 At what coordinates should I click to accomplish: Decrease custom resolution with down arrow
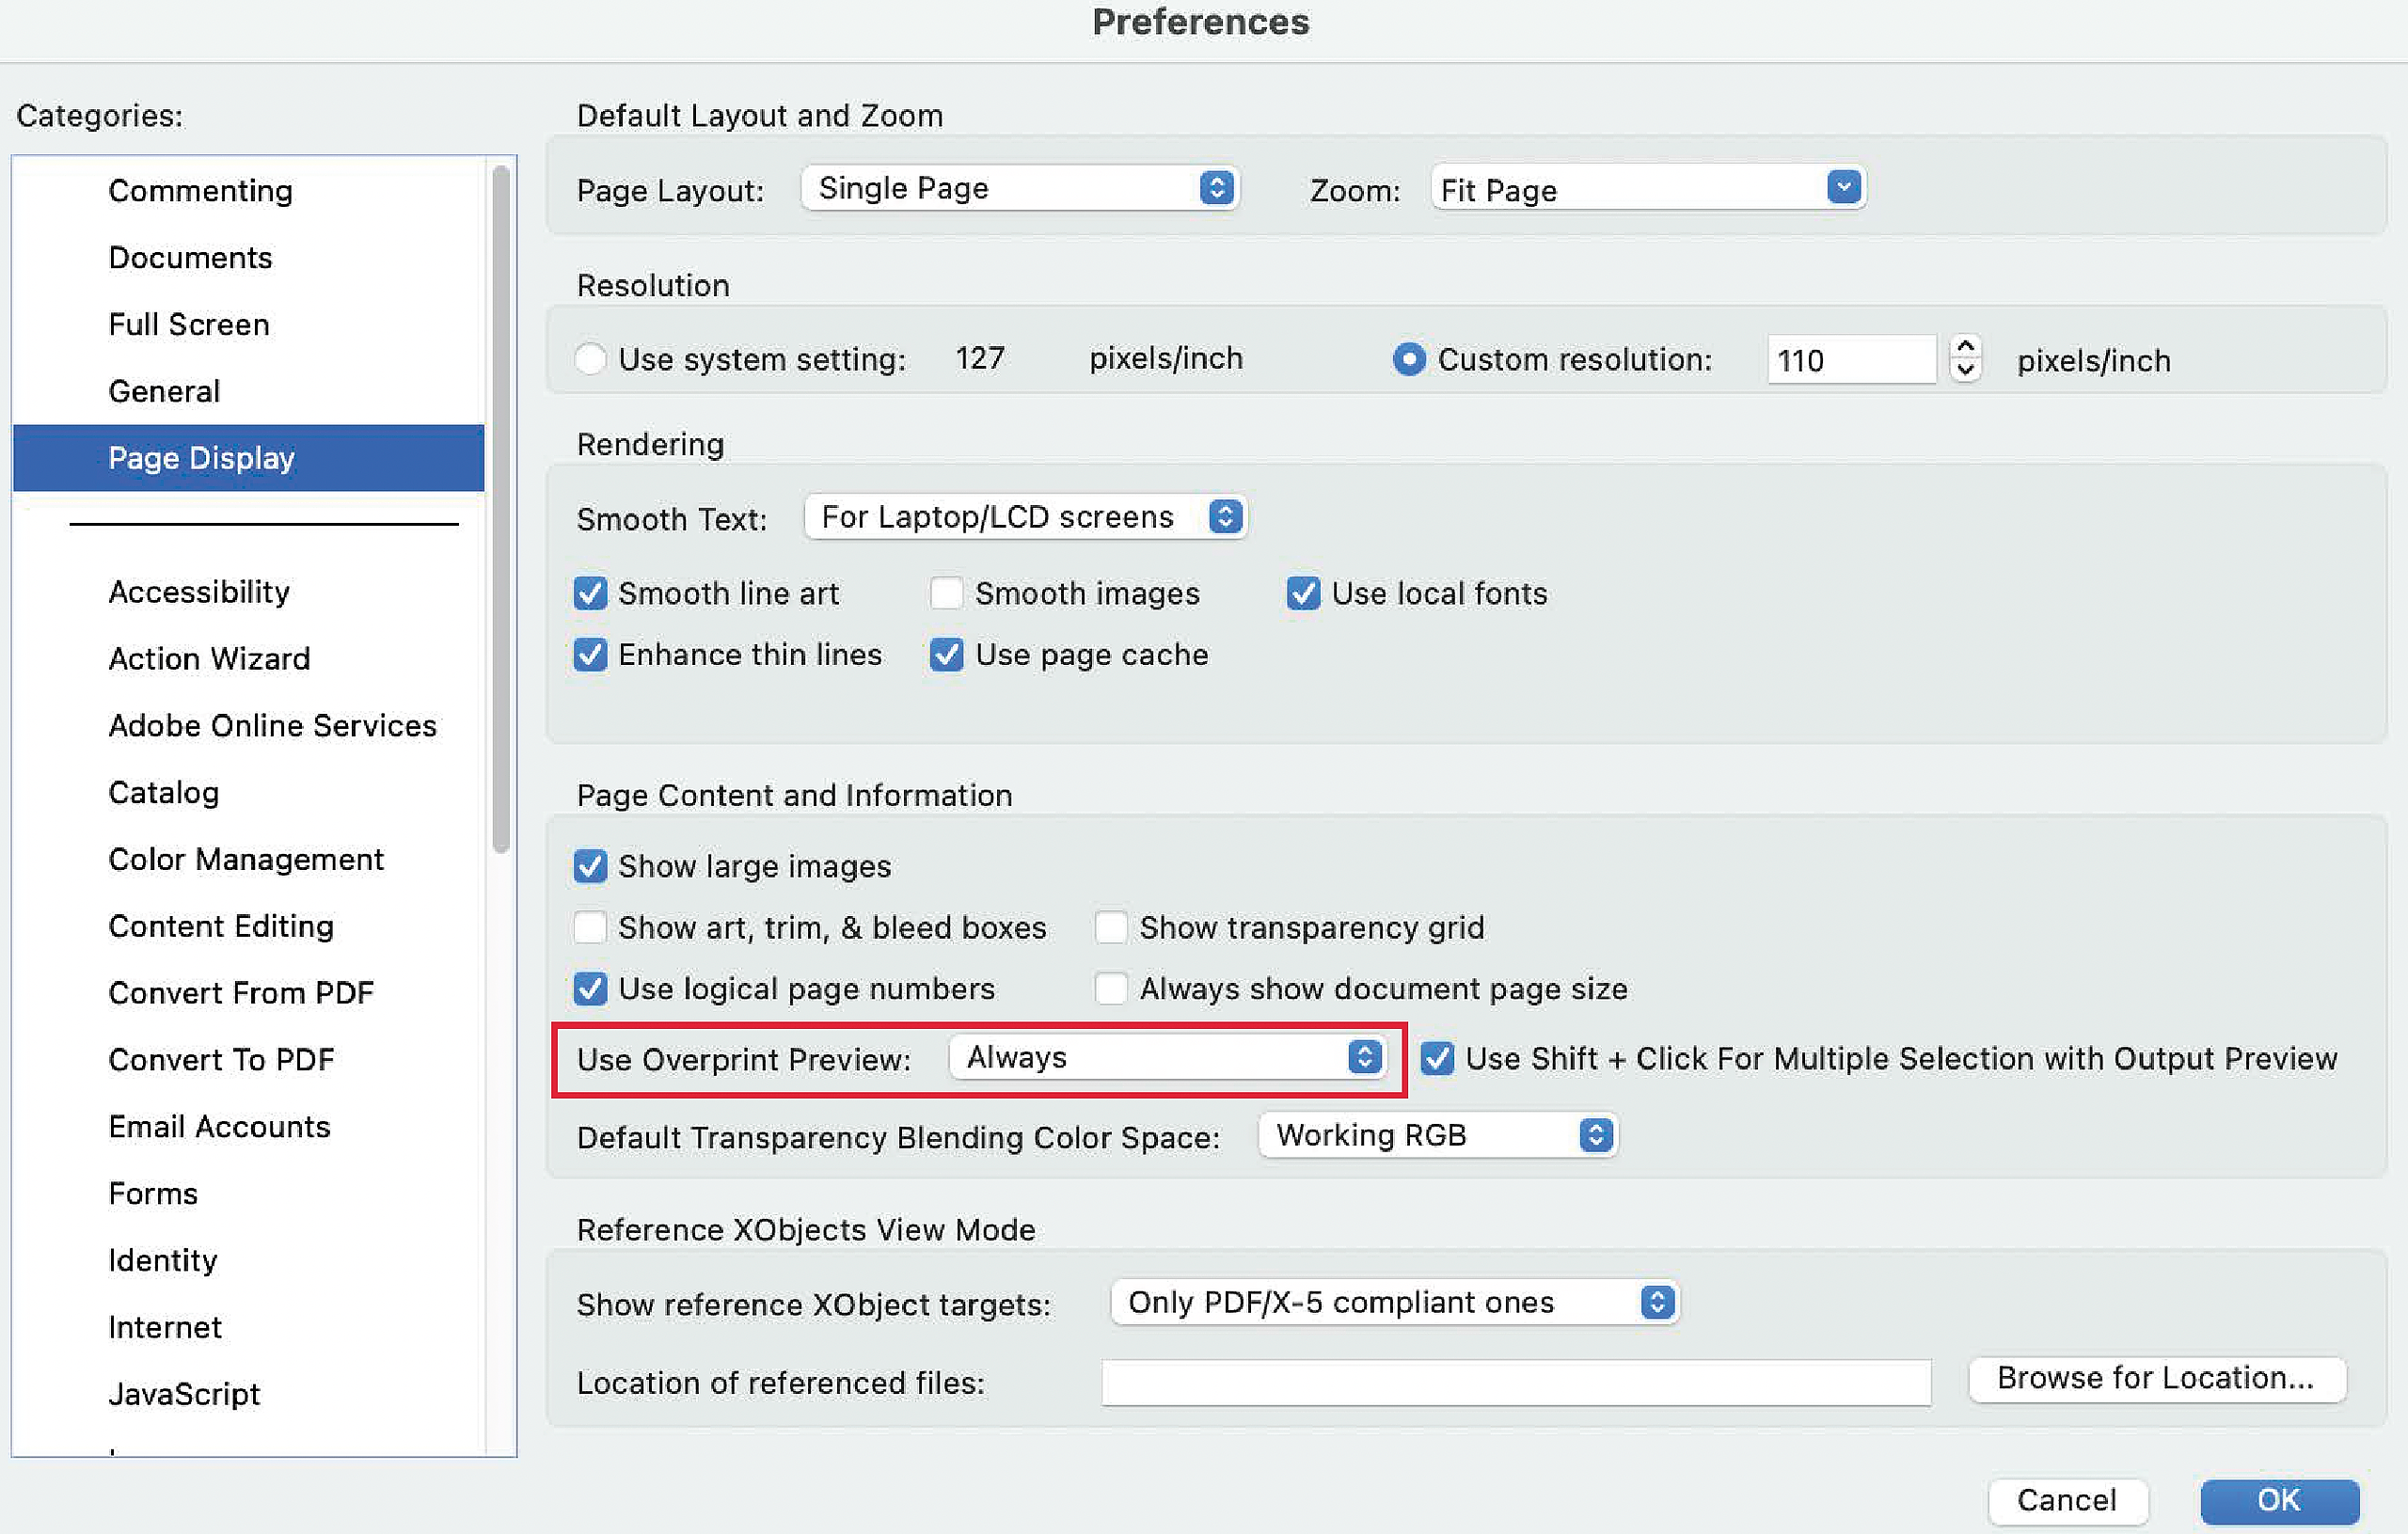[1966, 371]
